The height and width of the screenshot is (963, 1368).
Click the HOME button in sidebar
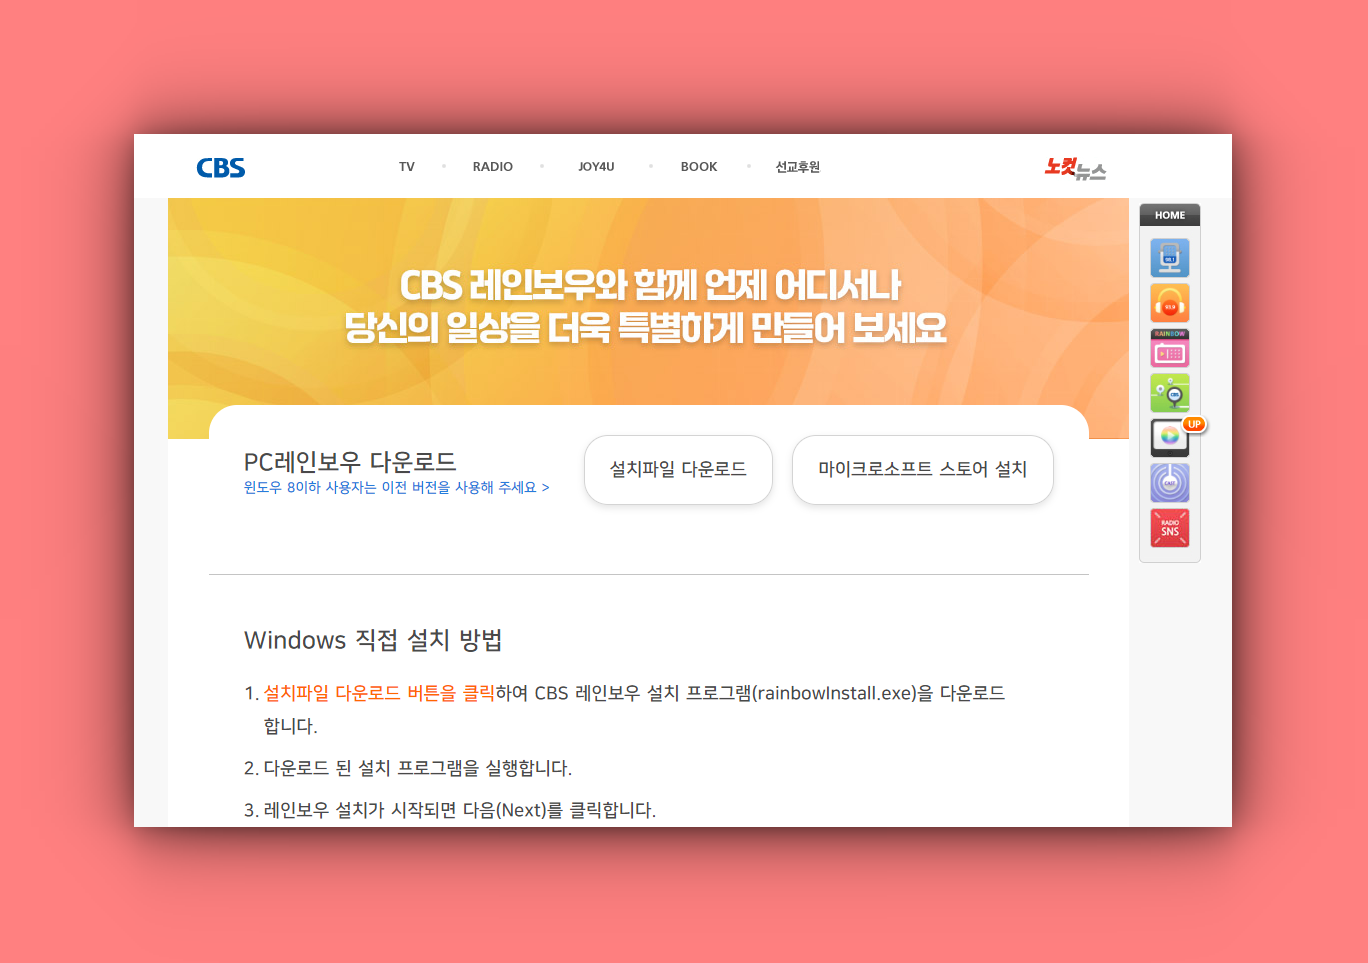click(x=1170, y=215)
